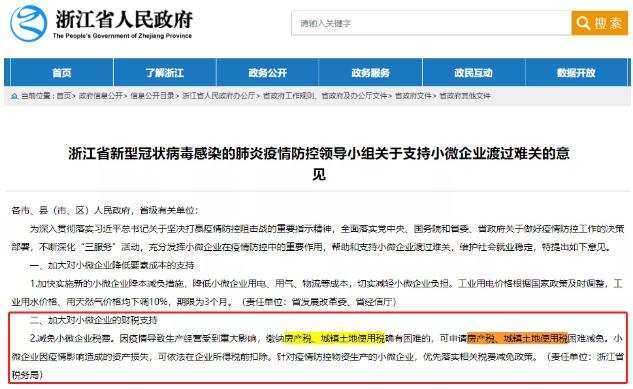The height and width of the screenshot is (389, 633).
Task: Click the home icon in the breadcrumb
Action: point(15,96)
